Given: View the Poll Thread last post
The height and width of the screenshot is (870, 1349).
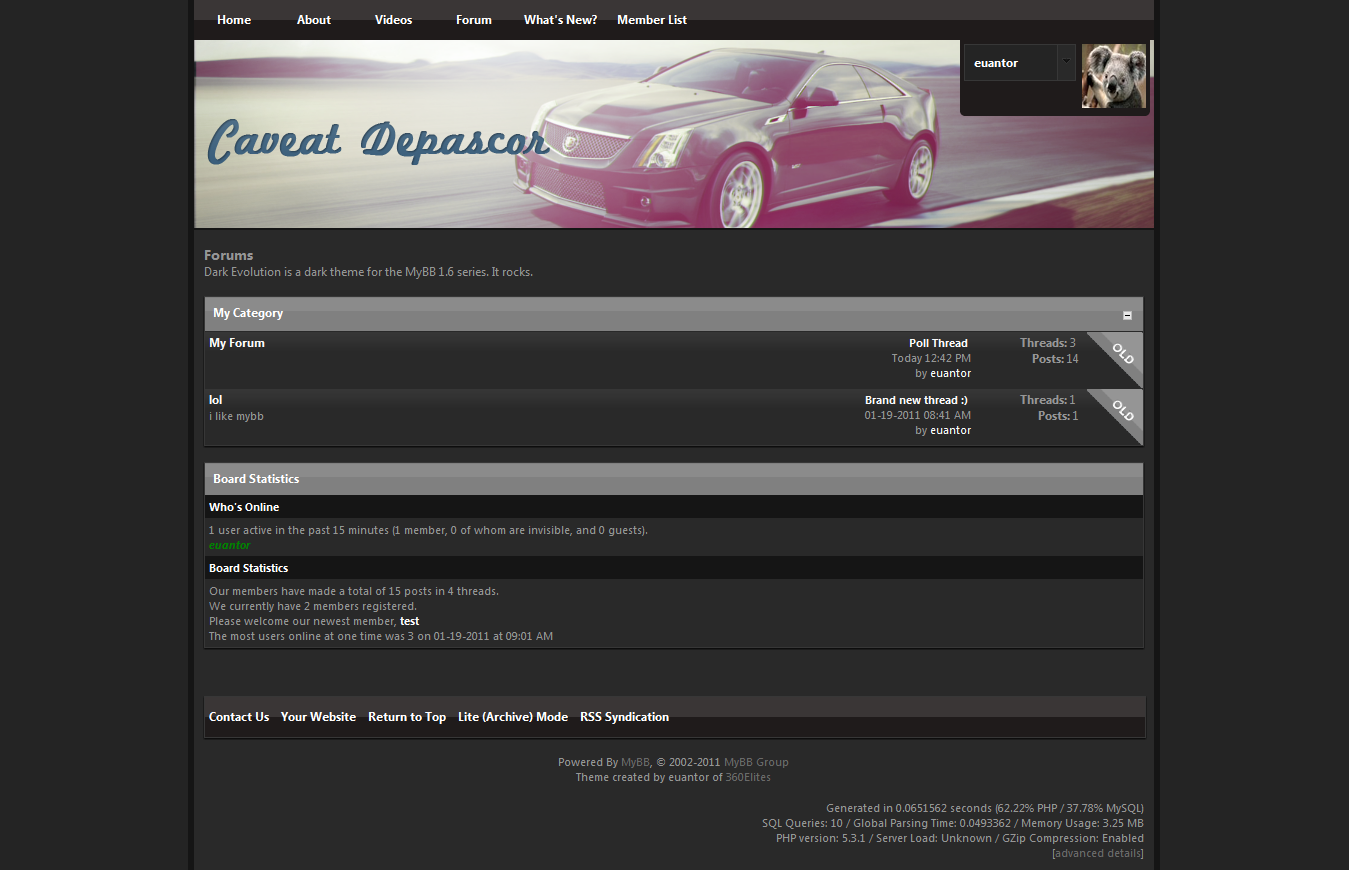Looking at the screenshot, I should point(938,343).
